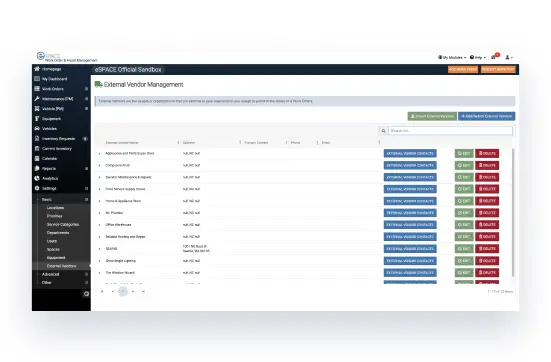The width and height of the screenshot is (551, 362).
Task: Open Address column menu icon
Action: click(x=240, y=142)
